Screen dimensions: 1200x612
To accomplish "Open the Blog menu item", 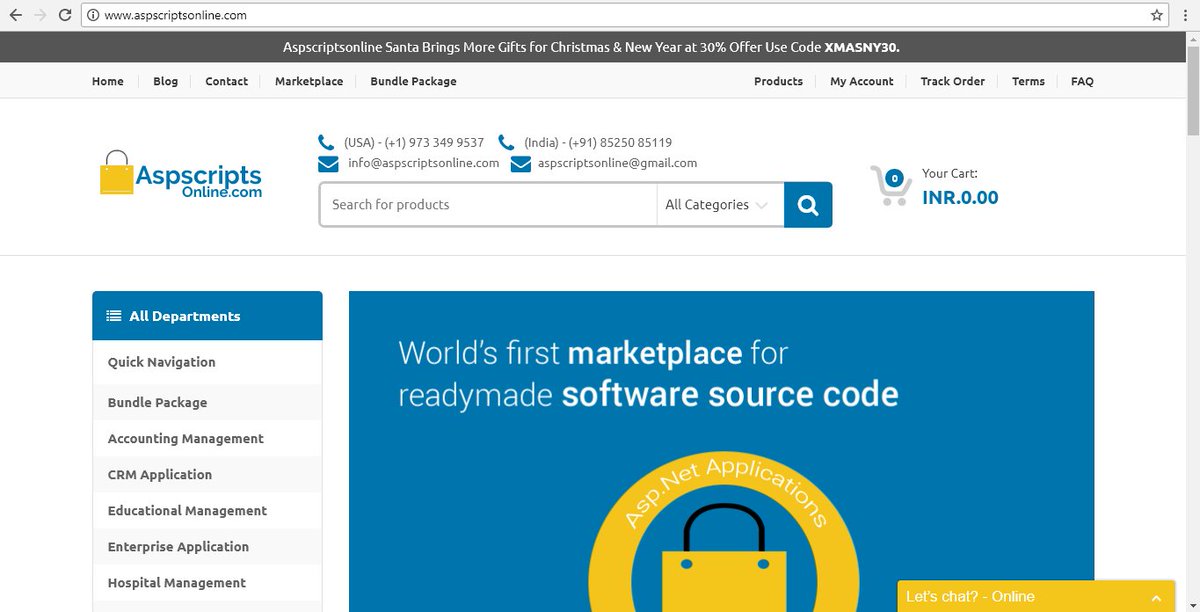I will [x=166, y=81].
